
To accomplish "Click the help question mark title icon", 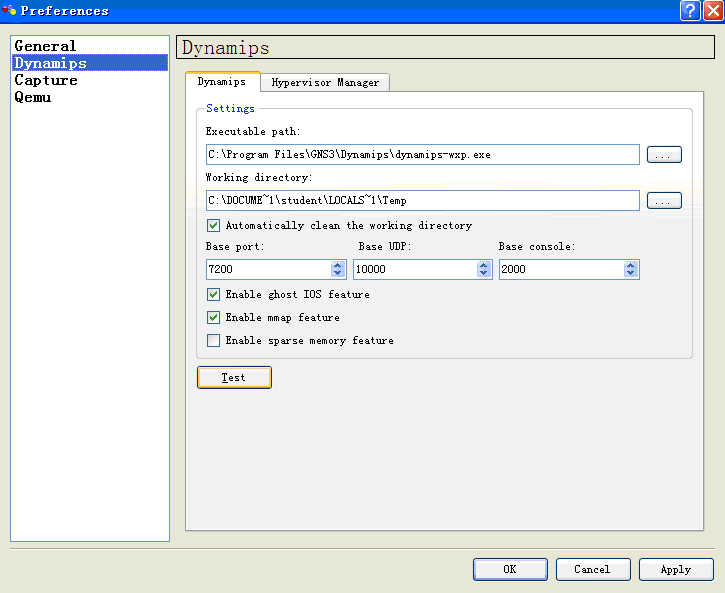I will click(689, 10).
